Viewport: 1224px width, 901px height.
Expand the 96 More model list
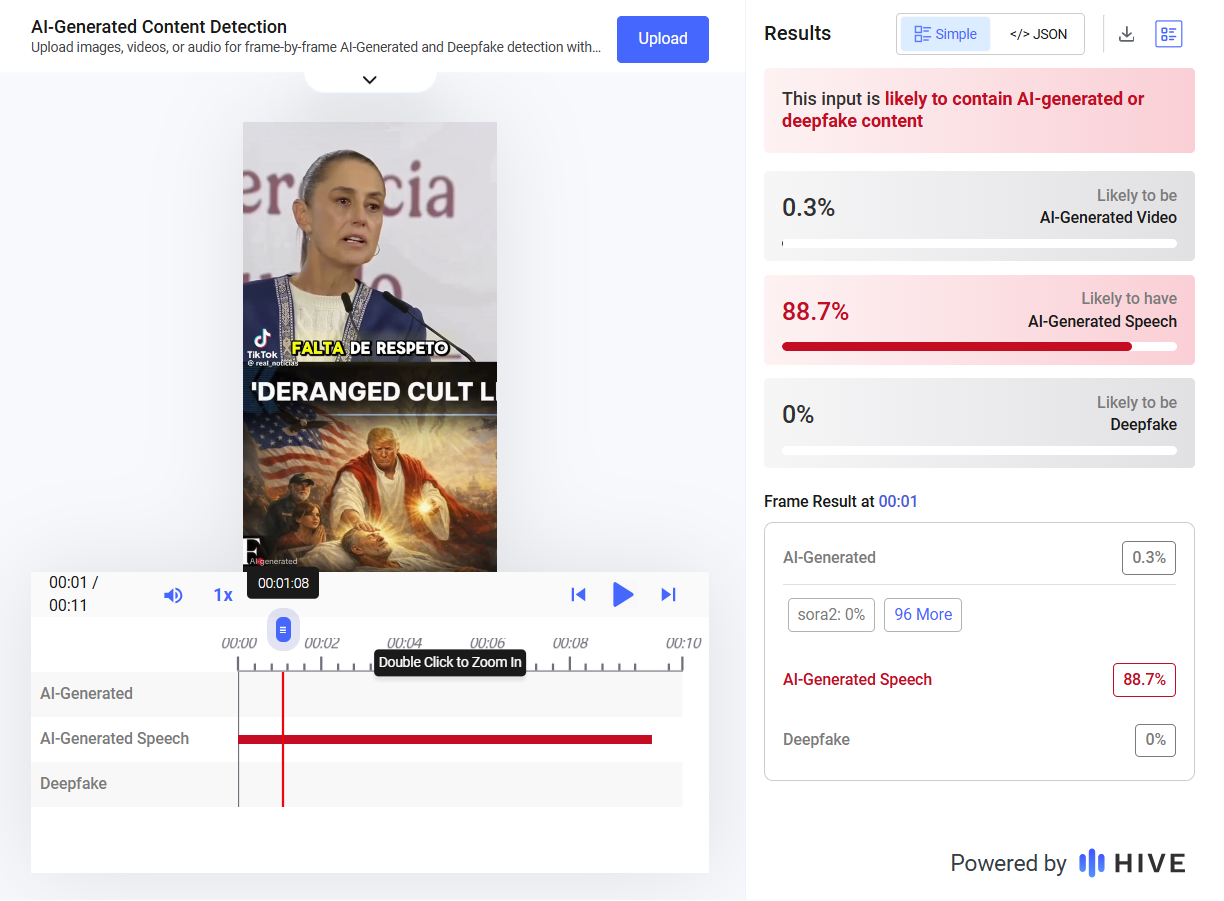922,615
